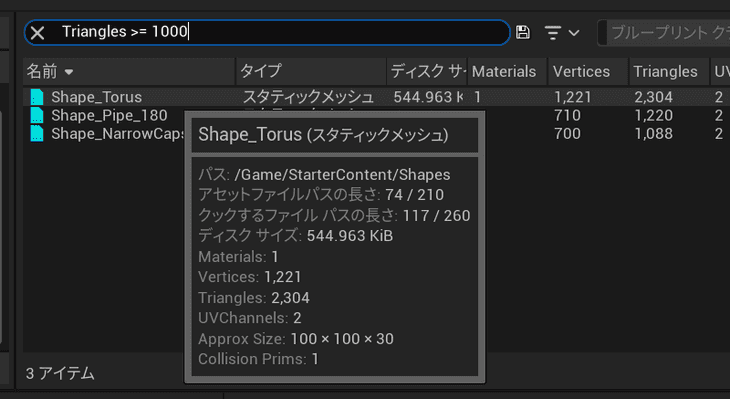Toggle sort arrow on the 名前 column

[x=69, y=72]
